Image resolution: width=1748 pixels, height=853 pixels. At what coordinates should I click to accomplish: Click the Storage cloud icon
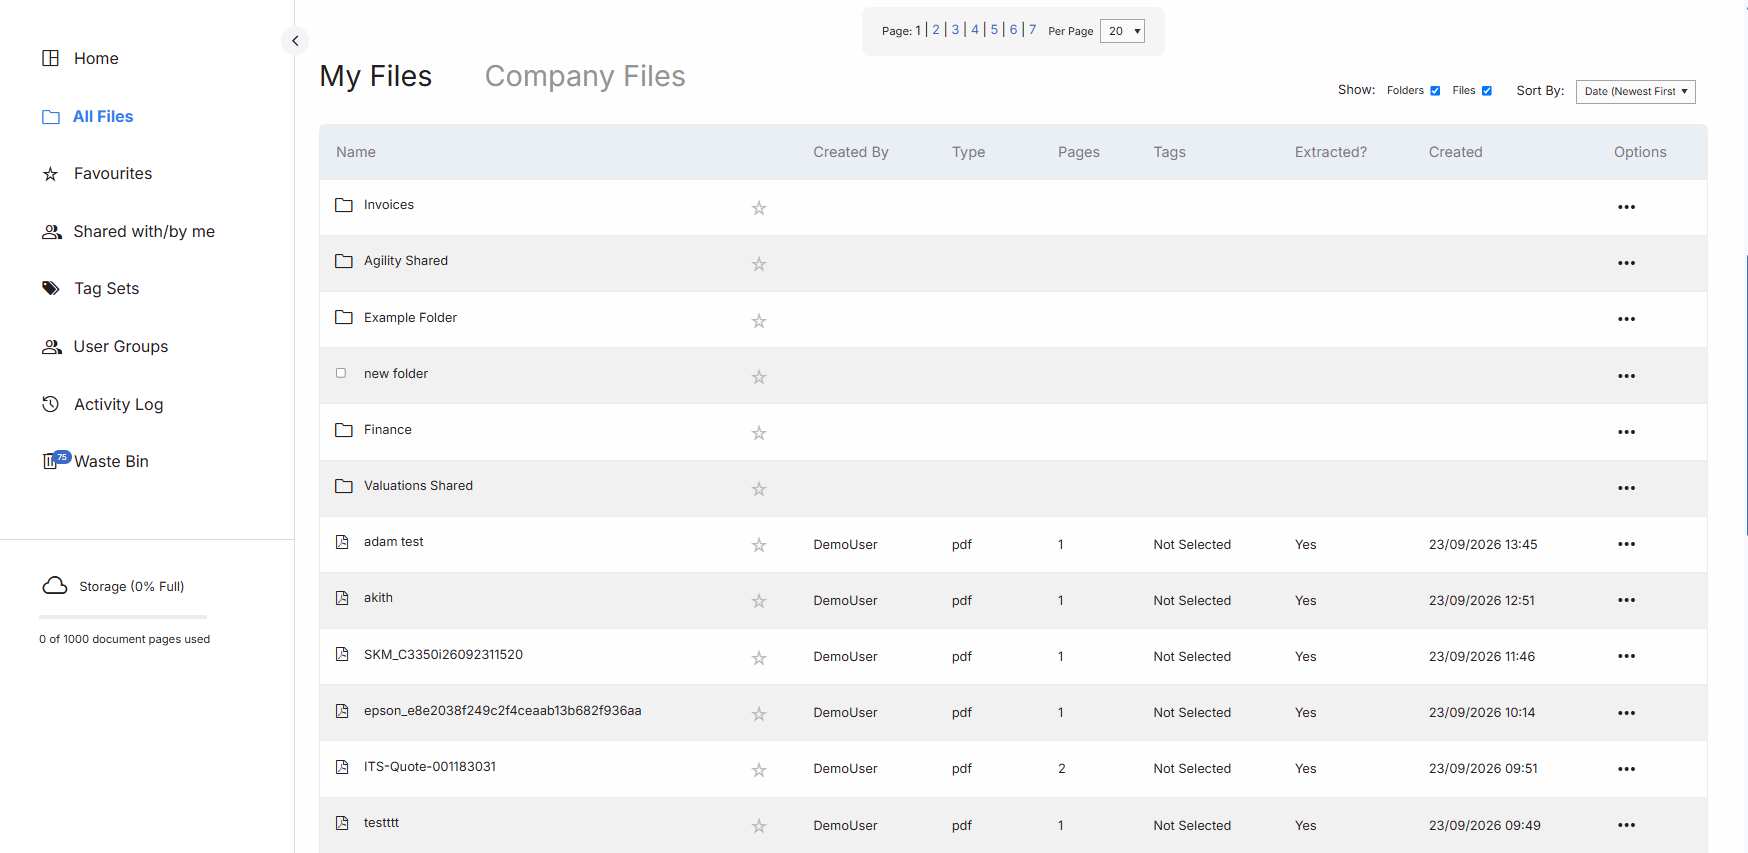coord(55,585)
